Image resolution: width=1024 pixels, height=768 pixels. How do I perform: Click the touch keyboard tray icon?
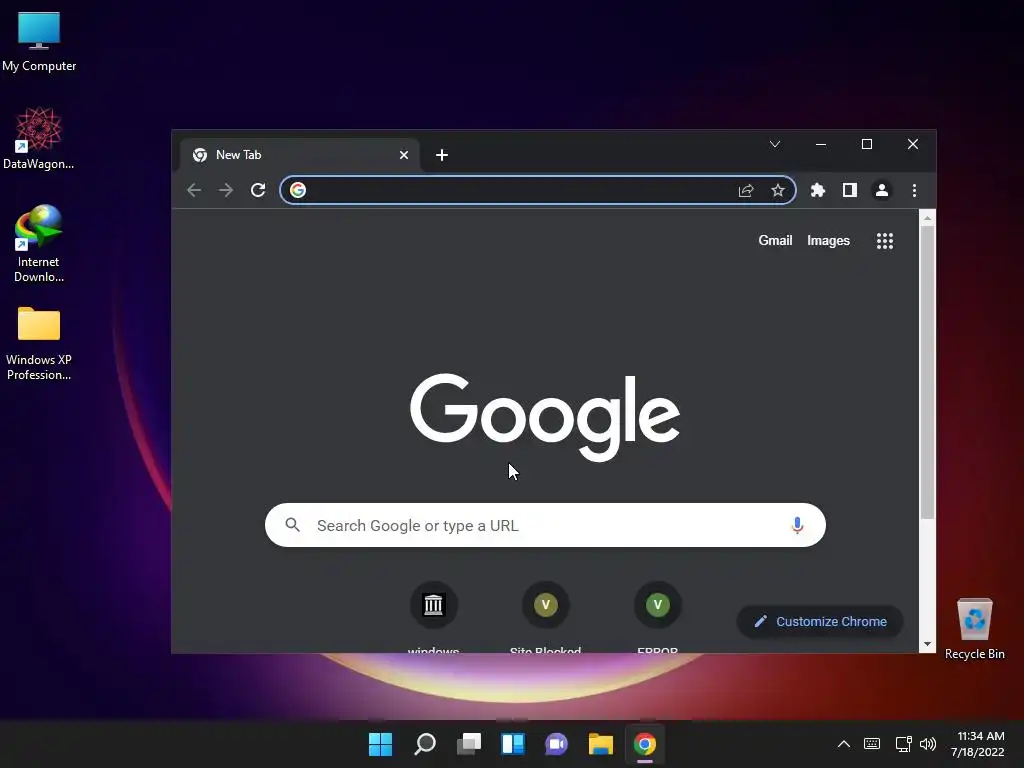coord(872,744)
